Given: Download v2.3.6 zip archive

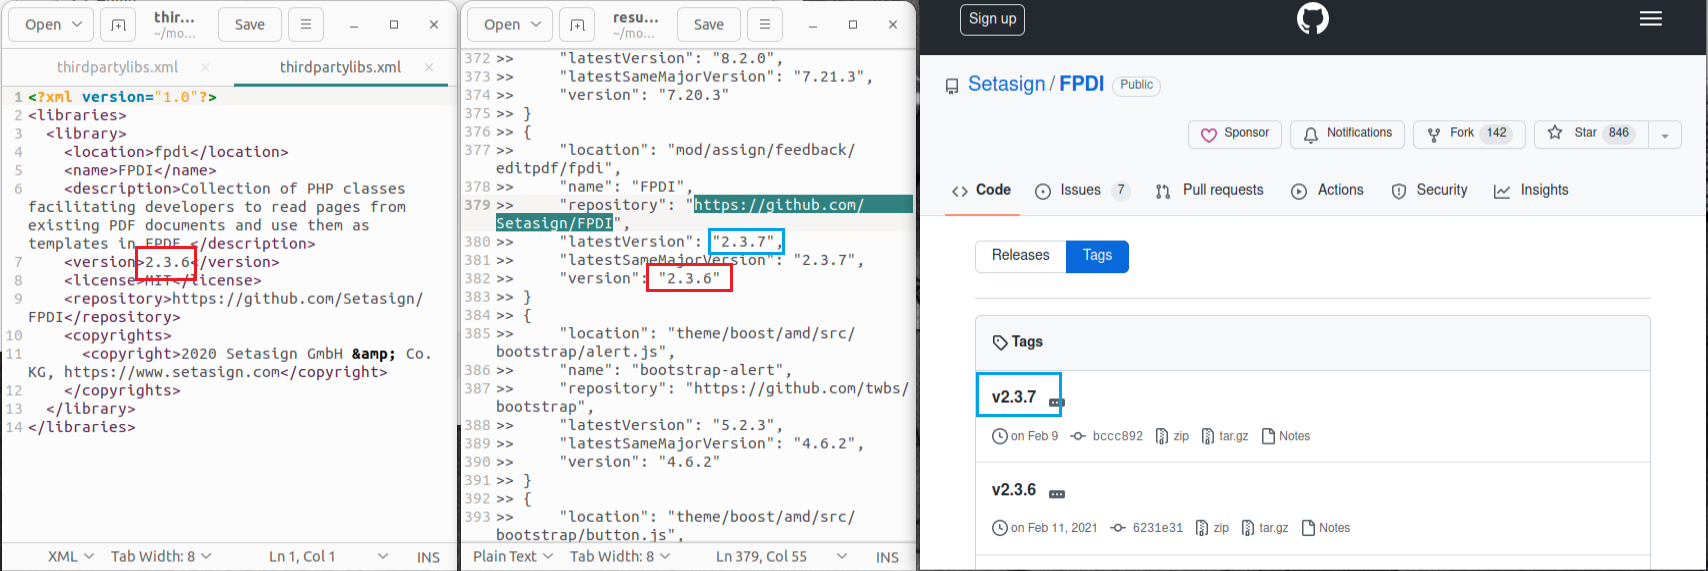Looking at the screenshot, I should (1212, 528).
